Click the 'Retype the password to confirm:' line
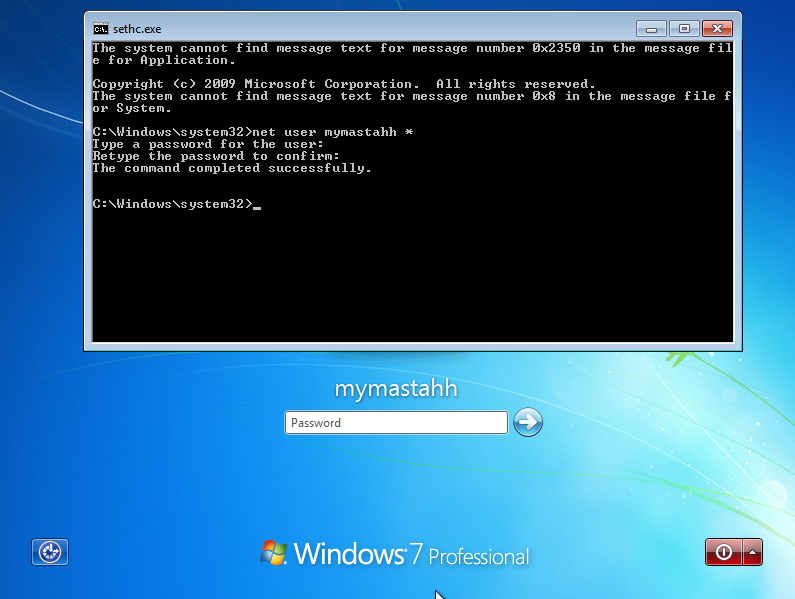 coord(216,156)
